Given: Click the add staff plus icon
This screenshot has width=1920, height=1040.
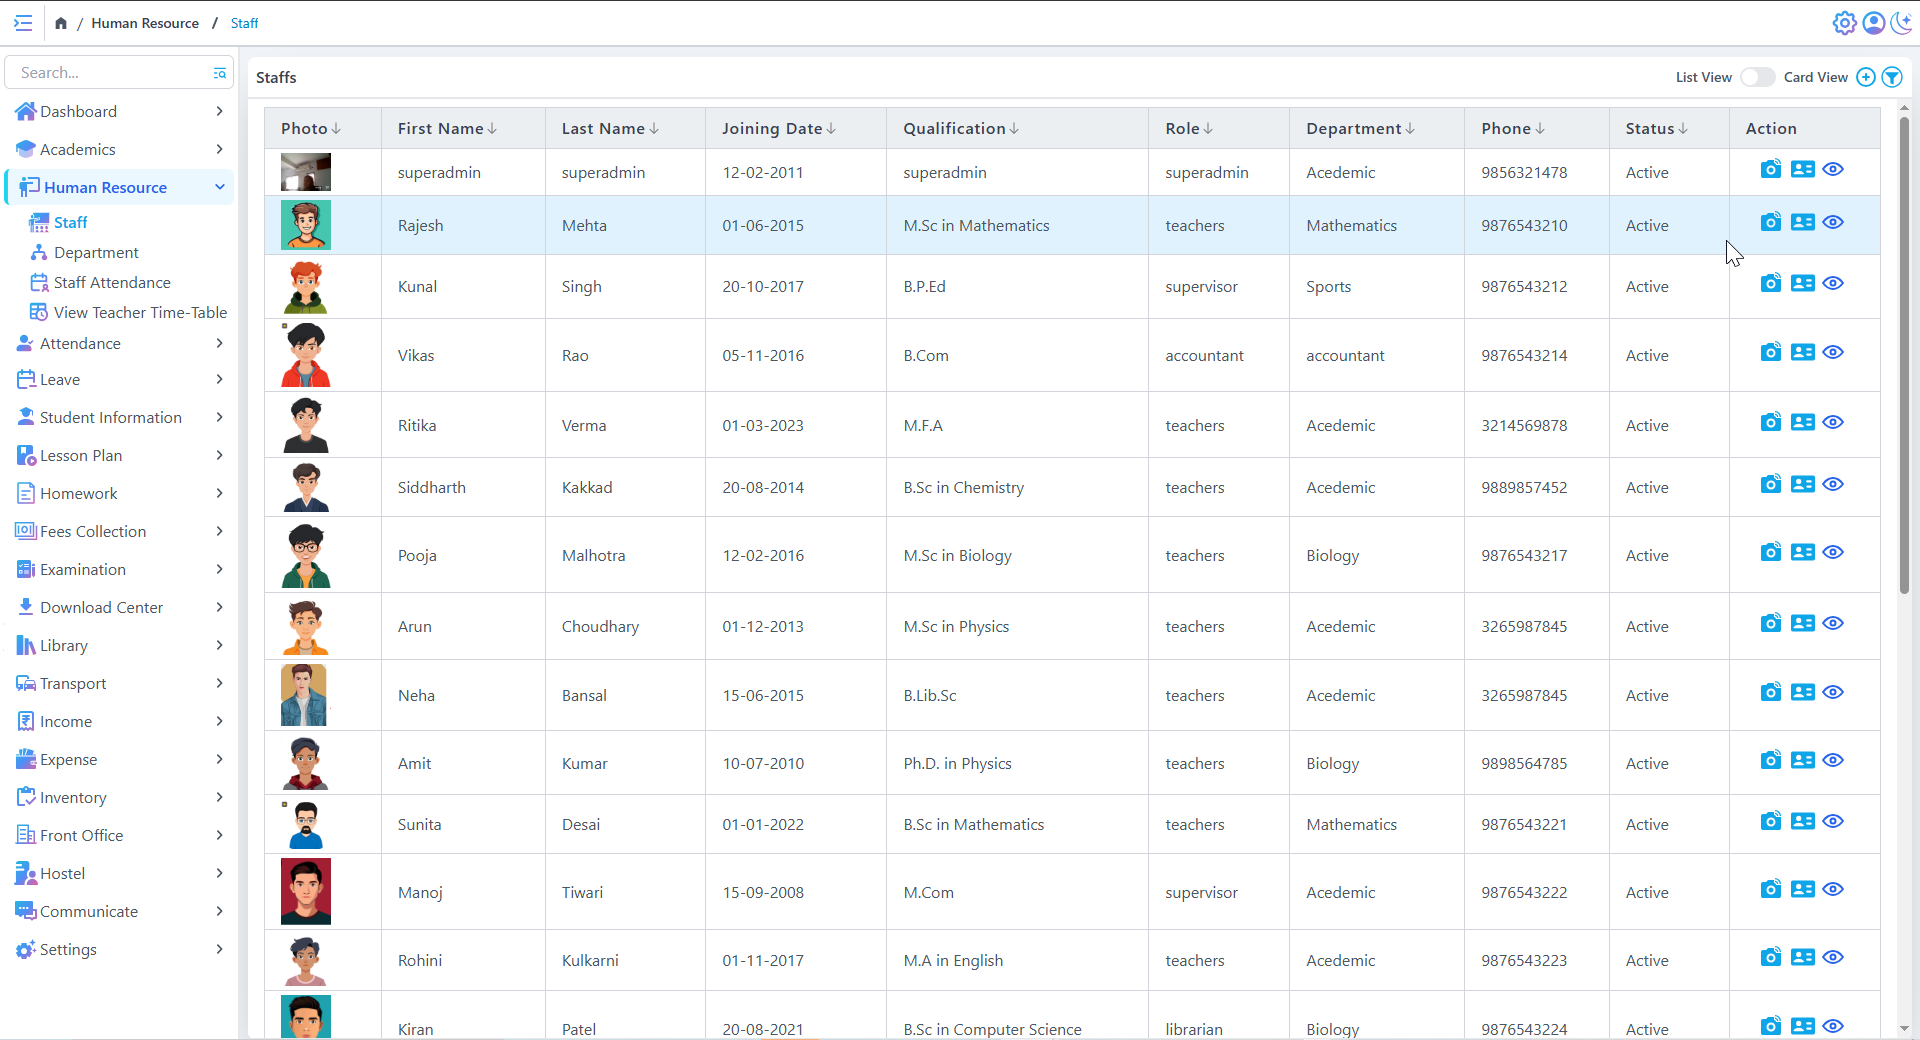Looking at the screenshot, I should tap(1865, 77).
